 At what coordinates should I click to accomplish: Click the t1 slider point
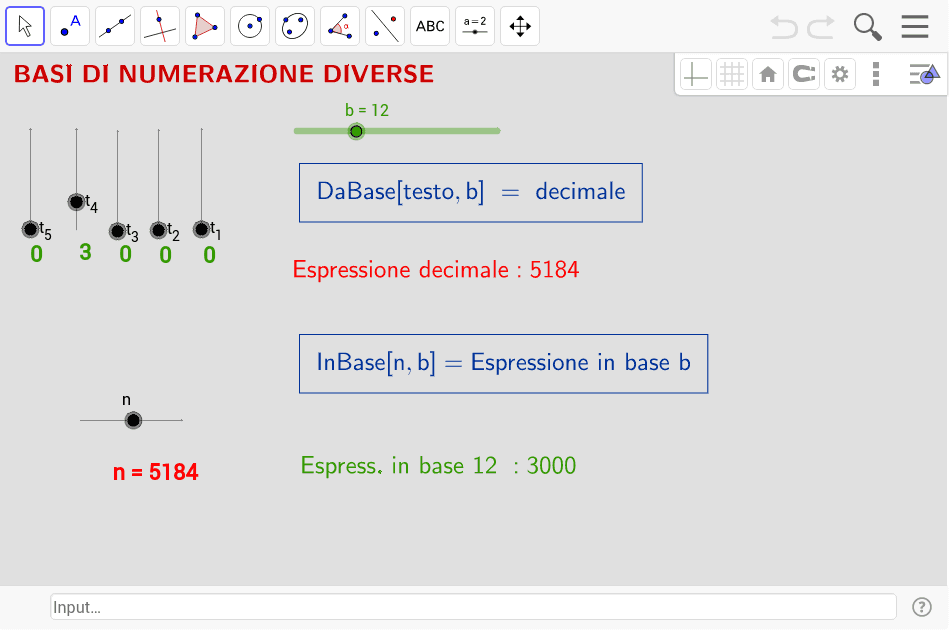point(202,229)
